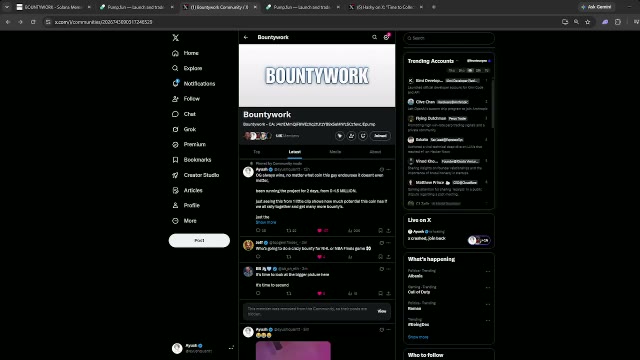
Task: Expand the Trending Accounts dropdown arrow
Action: 457,61
